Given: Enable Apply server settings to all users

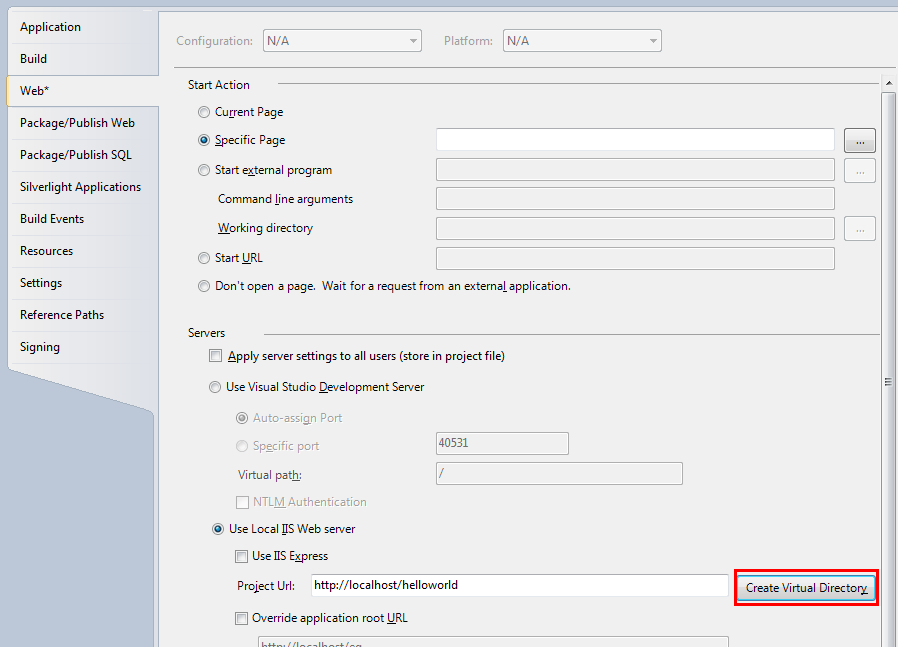Looking at the screenshot, I should pyautogui.click(x=215, y=356).
